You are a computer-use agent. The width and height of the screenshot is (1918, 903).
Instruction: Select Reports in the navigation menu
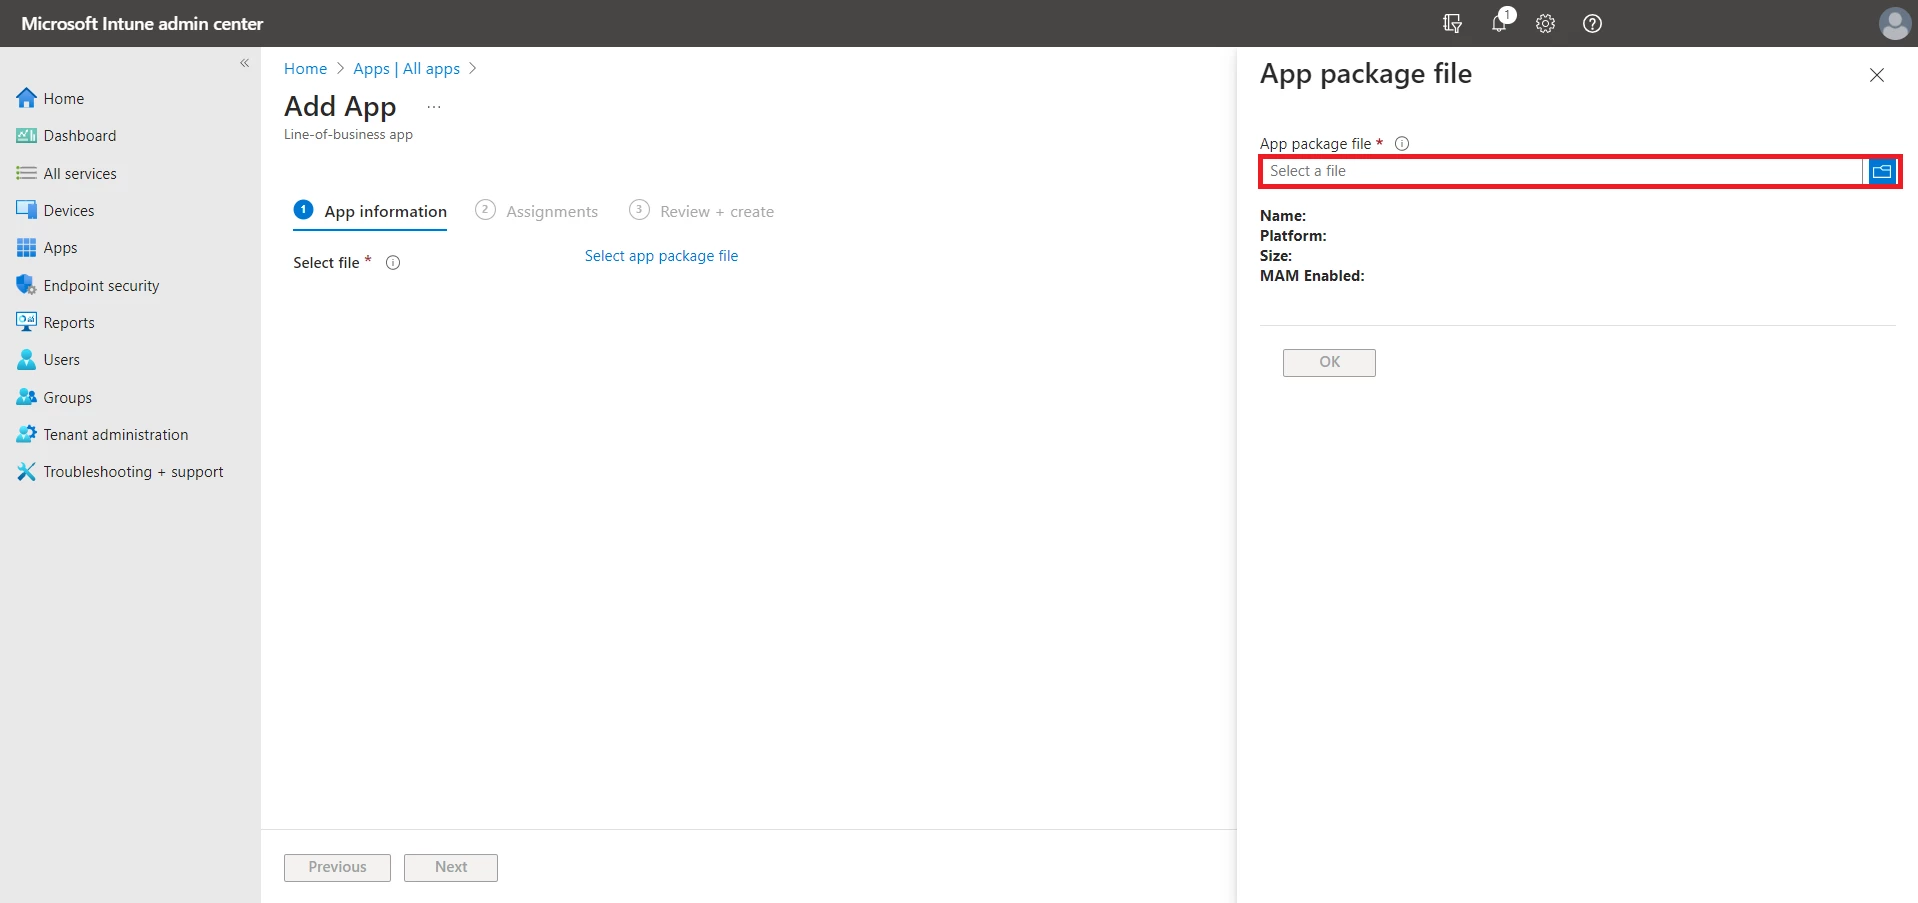[x=69, y=322]
